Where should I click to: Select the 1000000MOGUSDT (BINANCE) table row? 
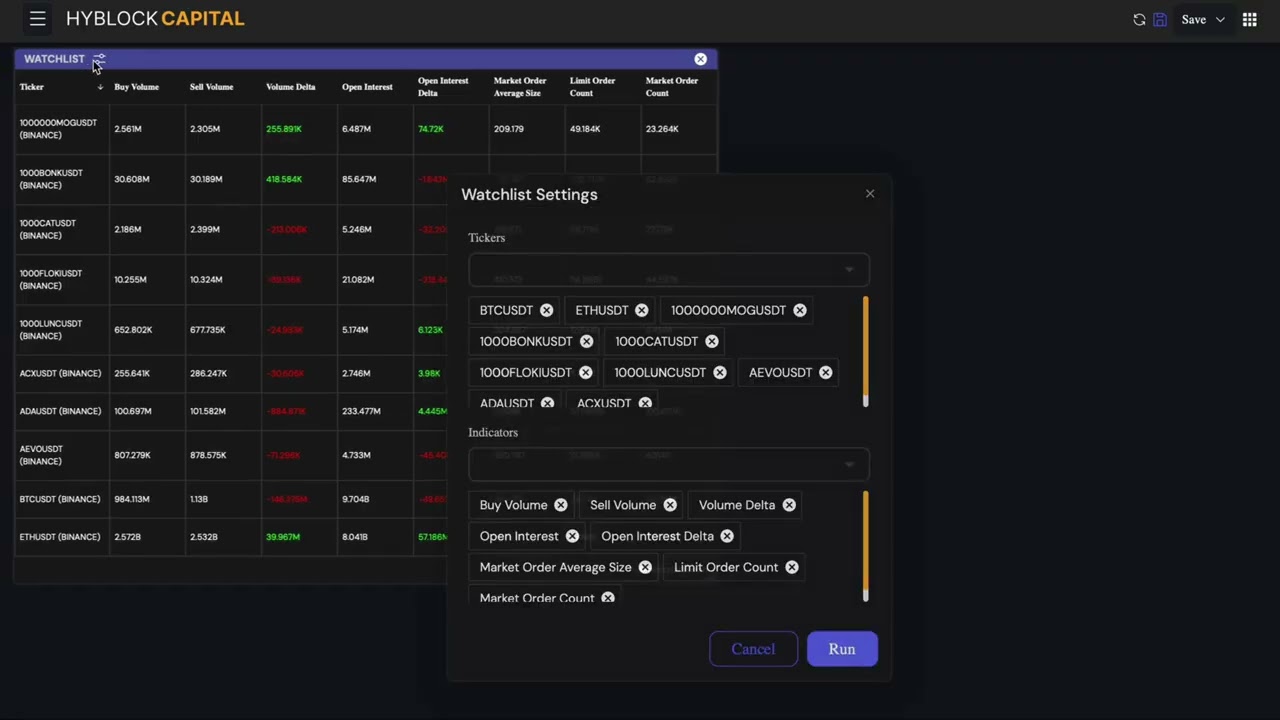[x=365, y=129]
